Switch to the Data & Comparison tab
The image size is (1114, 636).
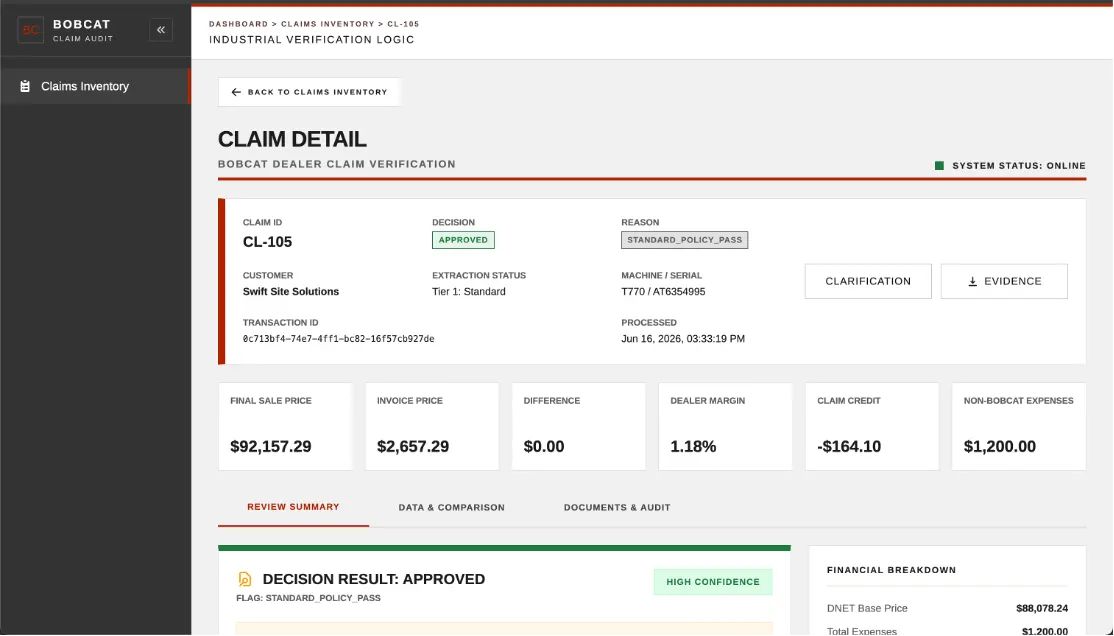pyautogui.click(x=451, y=507)
